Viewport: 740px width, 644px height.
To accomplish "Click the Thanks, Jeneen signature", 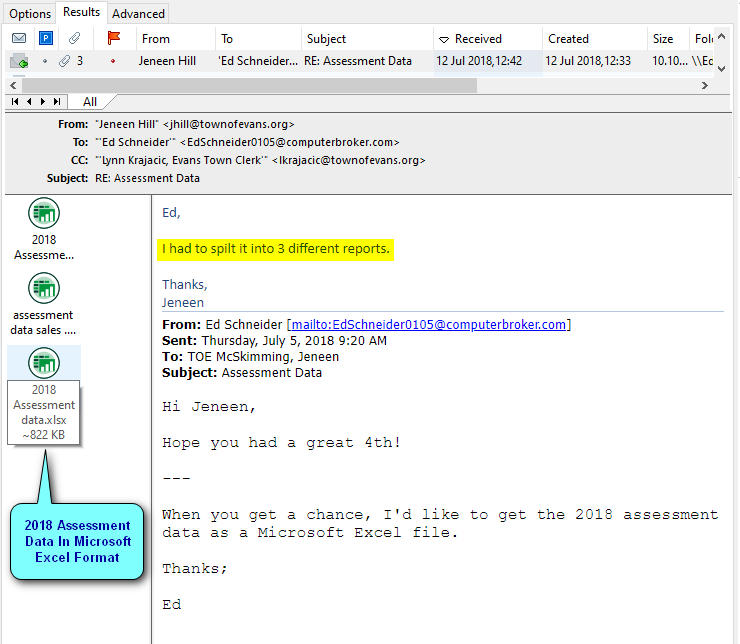I will (x=185, y=293).
